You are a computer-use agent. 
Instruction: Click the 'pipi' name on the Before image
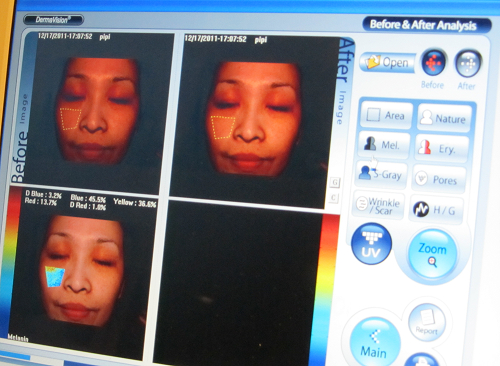point(105,37)
